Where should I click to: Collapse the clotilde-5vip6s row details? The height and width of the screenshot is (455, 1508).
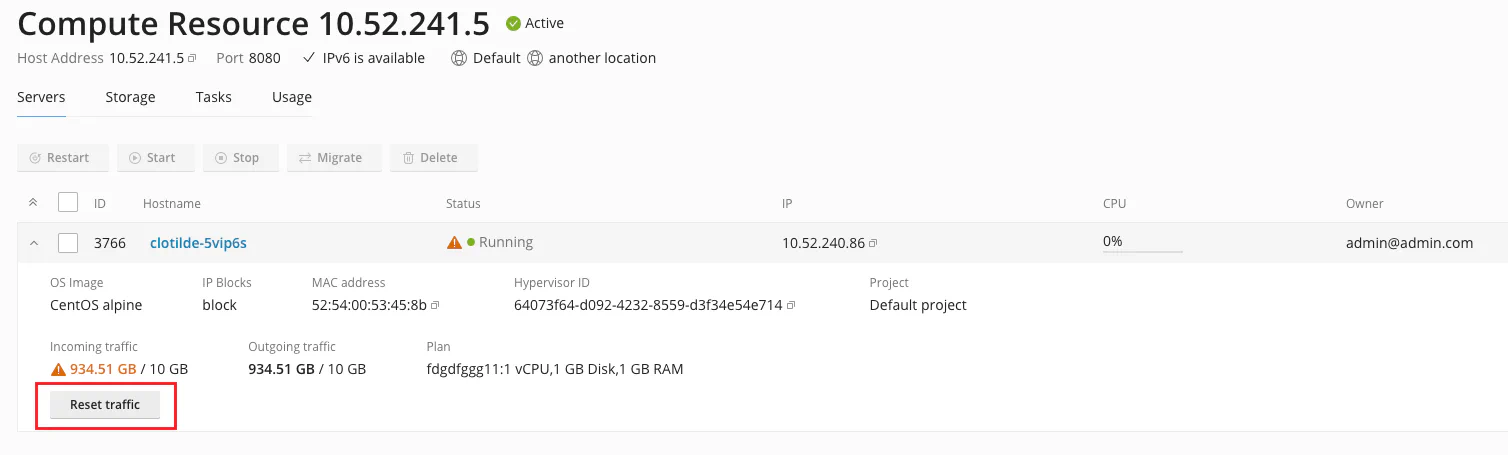coord(33,243)
